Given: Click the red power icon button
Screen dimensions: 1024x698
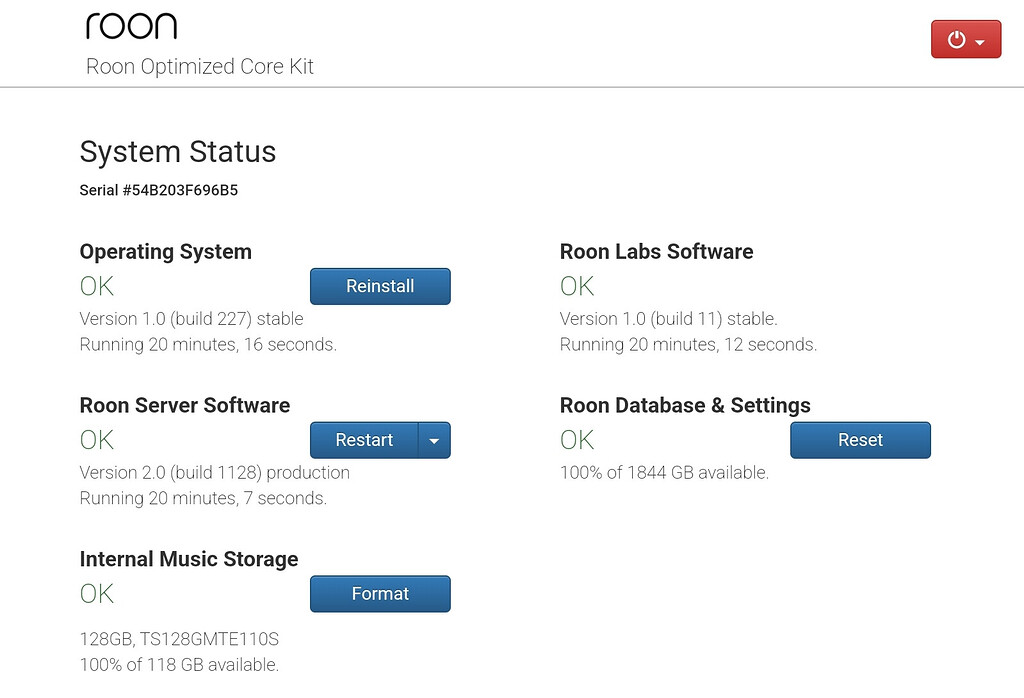Looking at the screenshot, I should pyautogui.click(x=958, y=39).
